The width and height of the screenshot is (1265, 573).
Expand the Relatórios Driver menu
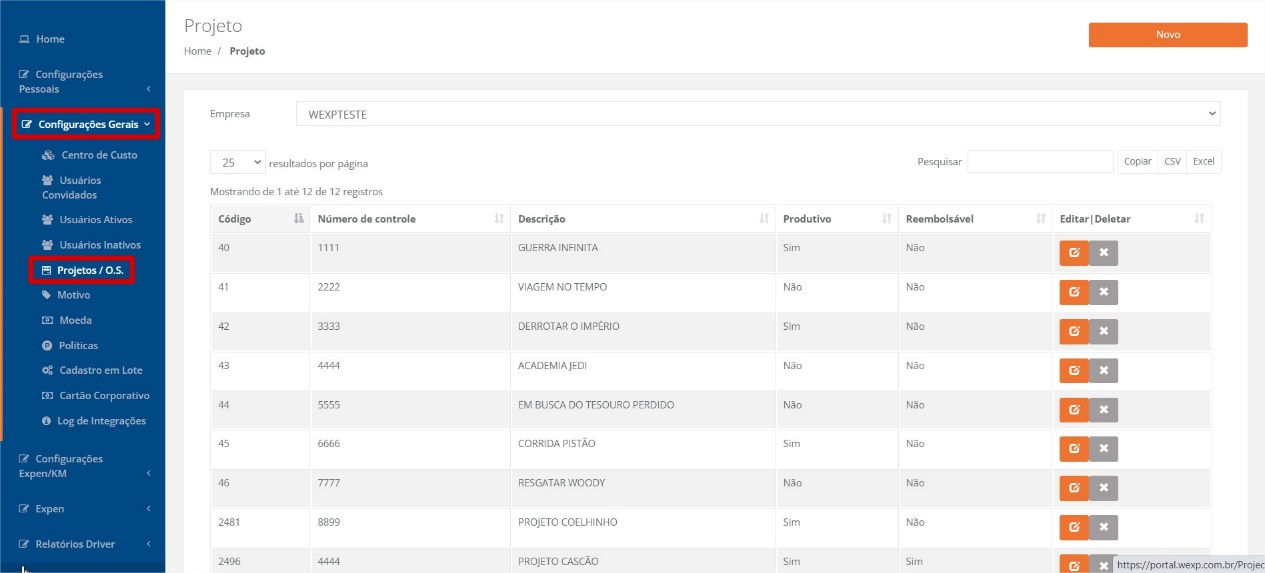83,544
